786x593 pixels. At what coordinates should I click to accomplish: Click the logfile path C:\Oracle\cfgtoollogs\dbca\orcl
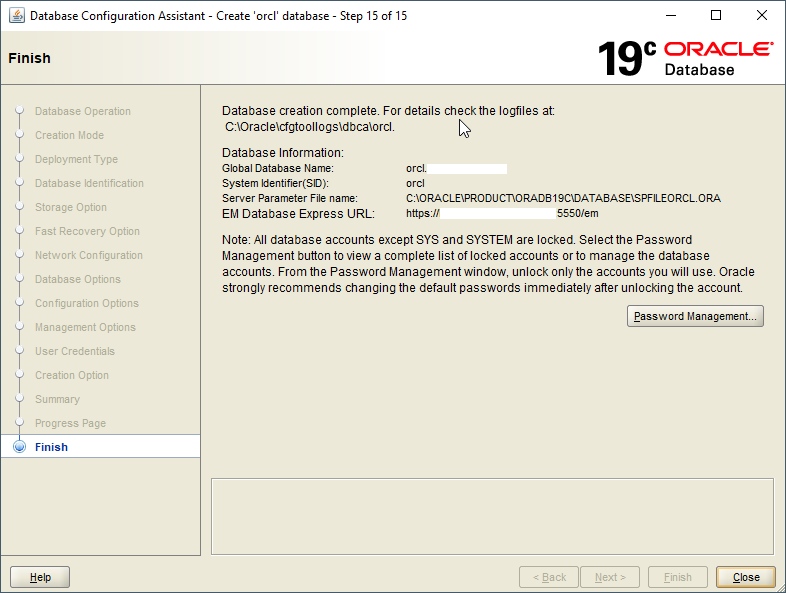point(310,127)
